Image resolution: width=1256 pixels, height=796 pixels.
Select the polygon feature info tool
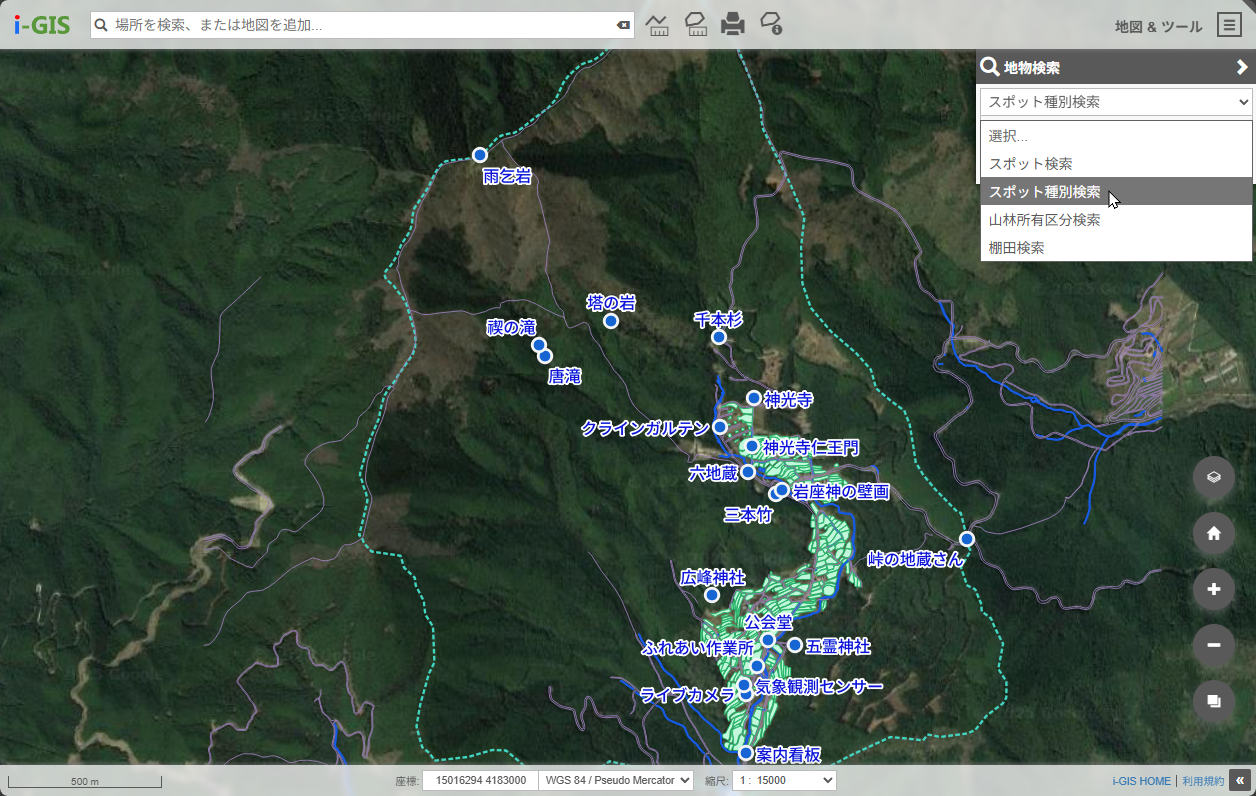tap(771, 25)
